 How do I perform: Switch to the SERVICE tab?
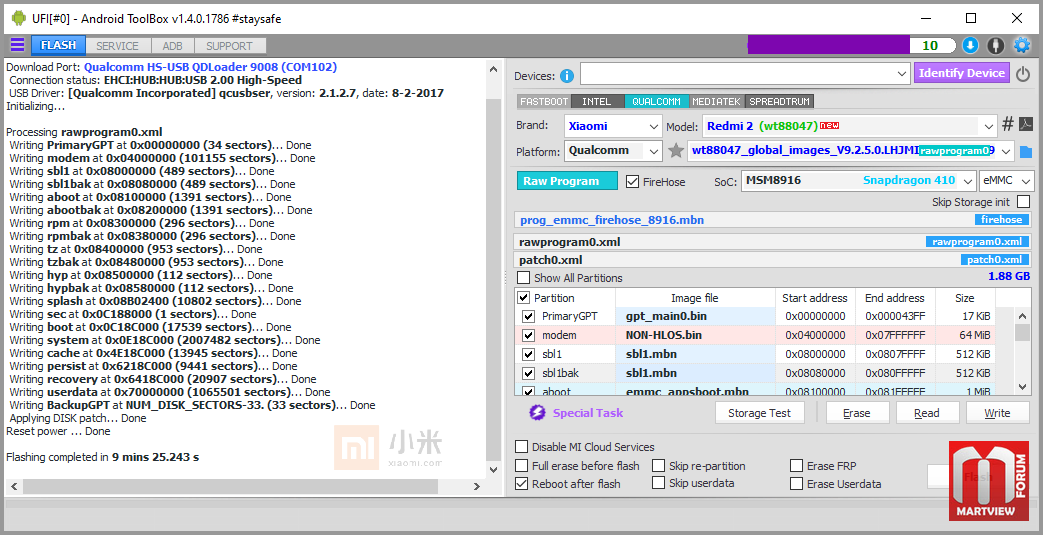[117, 45]
